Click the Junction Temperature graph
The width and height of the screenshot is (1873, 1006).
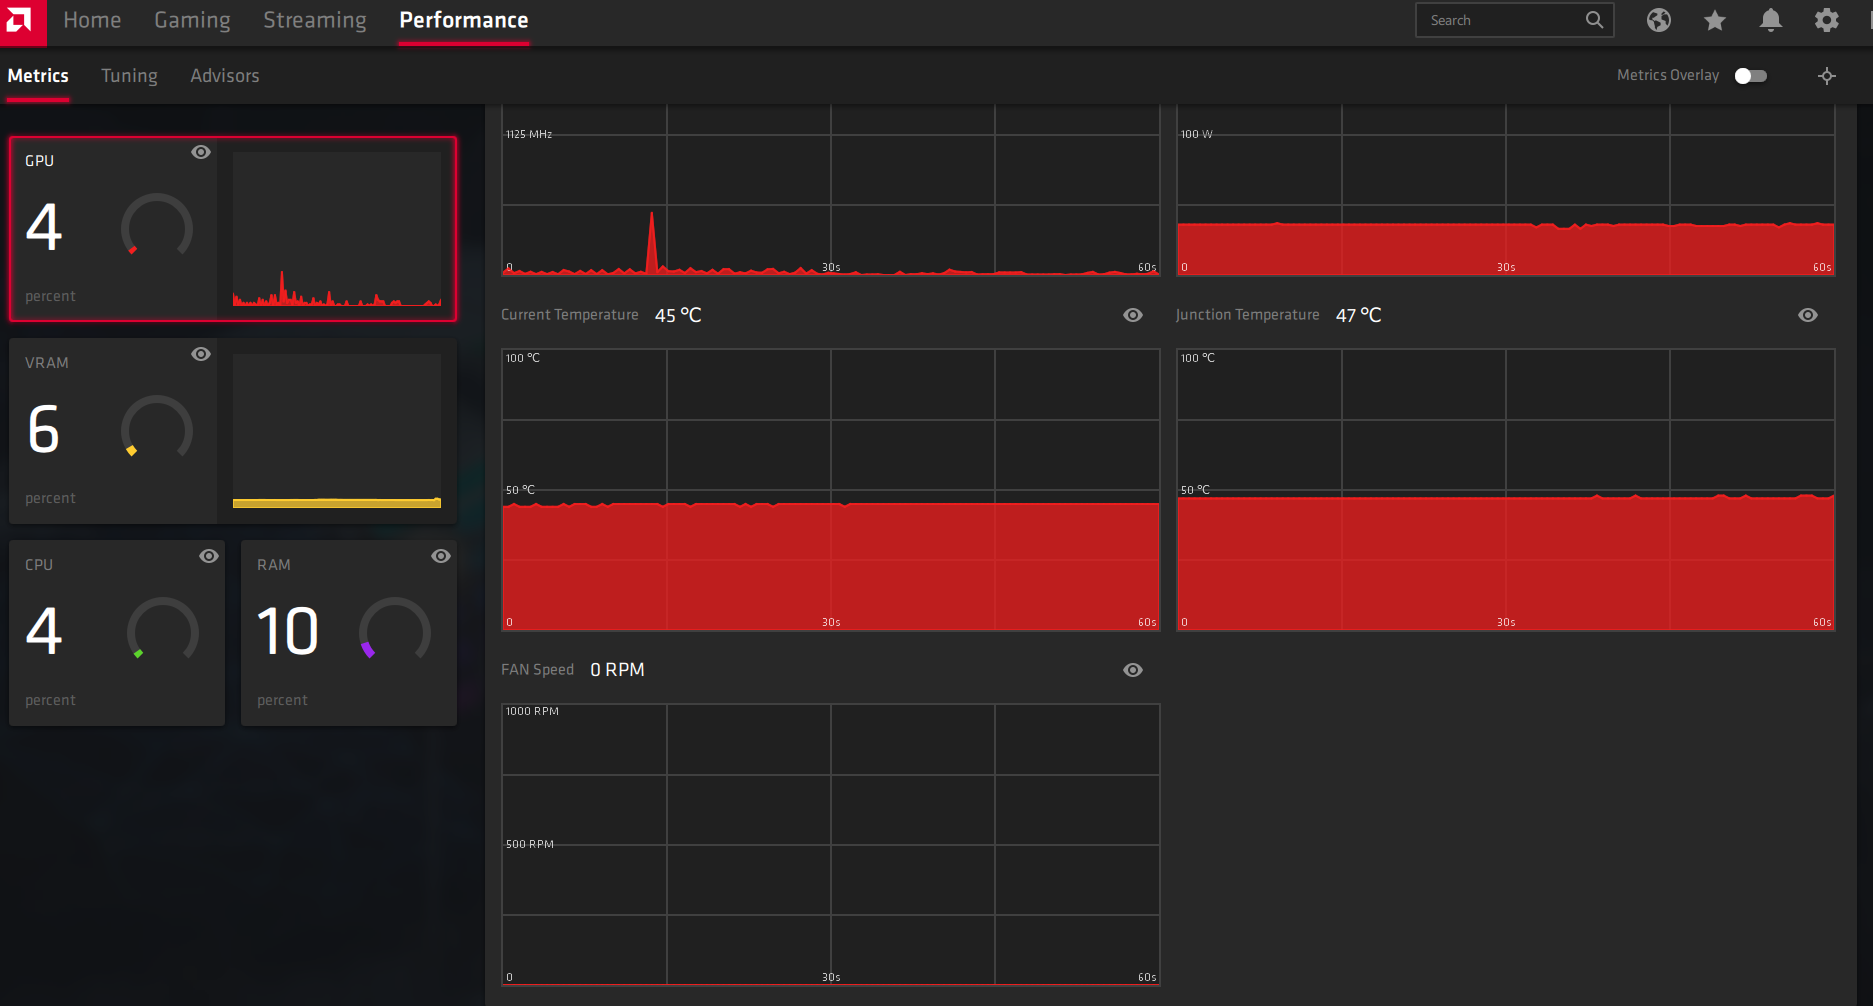[1506, 490]
